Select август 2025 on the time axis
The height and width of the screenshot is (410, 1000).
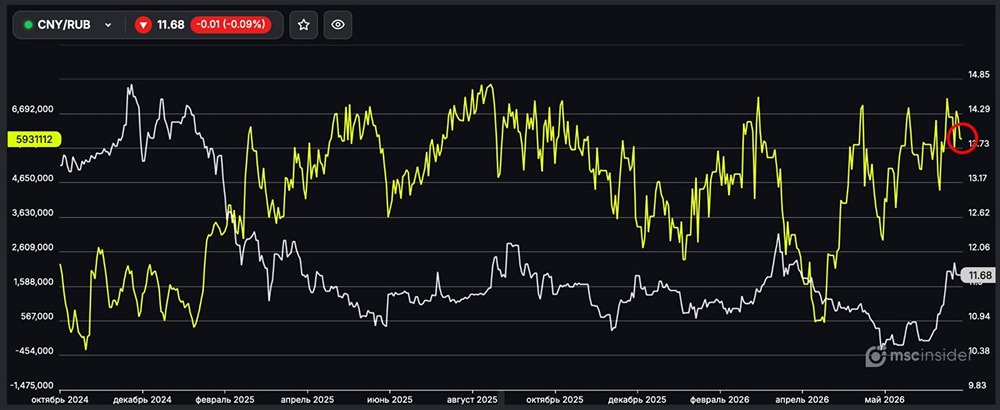[x=473, y=399]
